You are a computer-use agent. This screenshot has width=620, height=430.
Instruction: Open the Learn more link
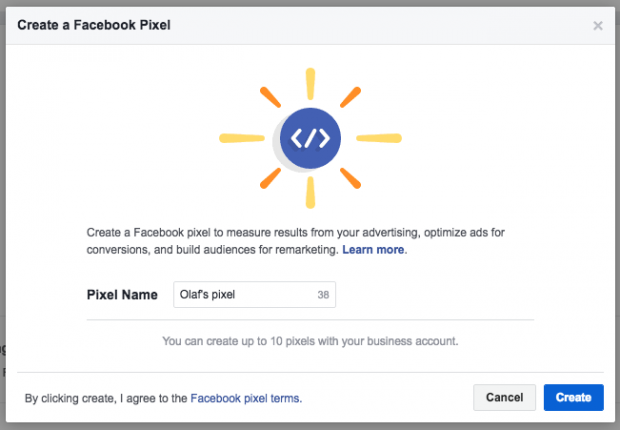pyautogui.click(x=373, y=250)
